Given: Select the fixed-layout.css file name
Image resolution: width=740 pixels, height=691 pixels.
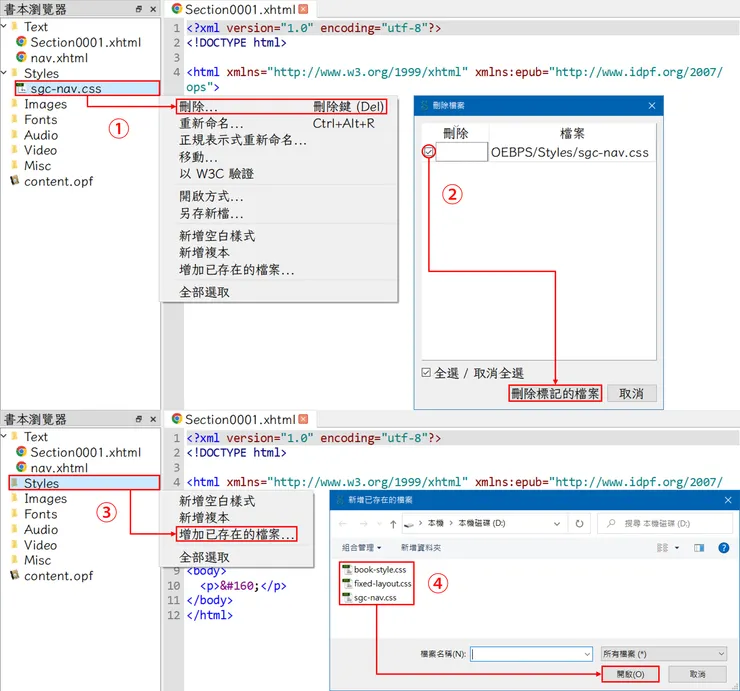Looking at the screenshot, I should (383, 584).
